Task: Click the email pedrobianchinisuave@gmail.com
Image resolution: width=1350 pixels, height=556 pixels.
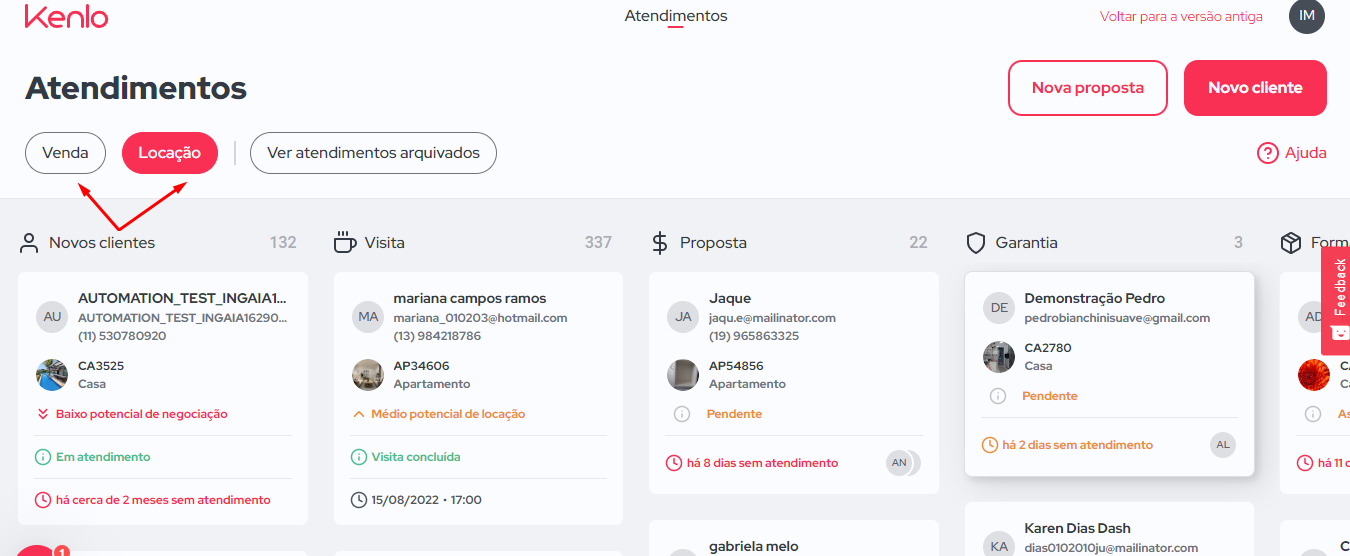Action: [x=1117, y=318]
